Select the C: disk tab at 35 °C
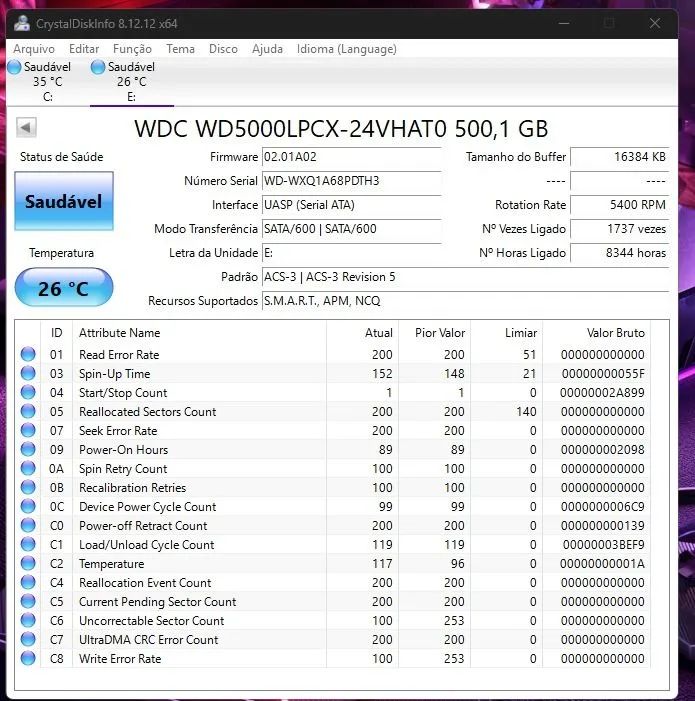The image size is (695, 701). coord(47,81)
